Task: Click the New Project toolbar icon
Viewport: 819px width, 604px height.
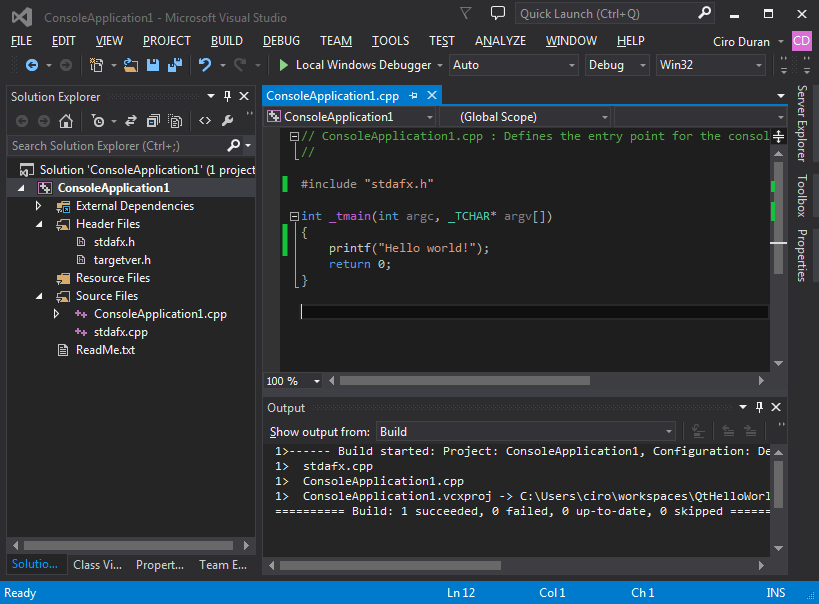Action: coord(96,65)
